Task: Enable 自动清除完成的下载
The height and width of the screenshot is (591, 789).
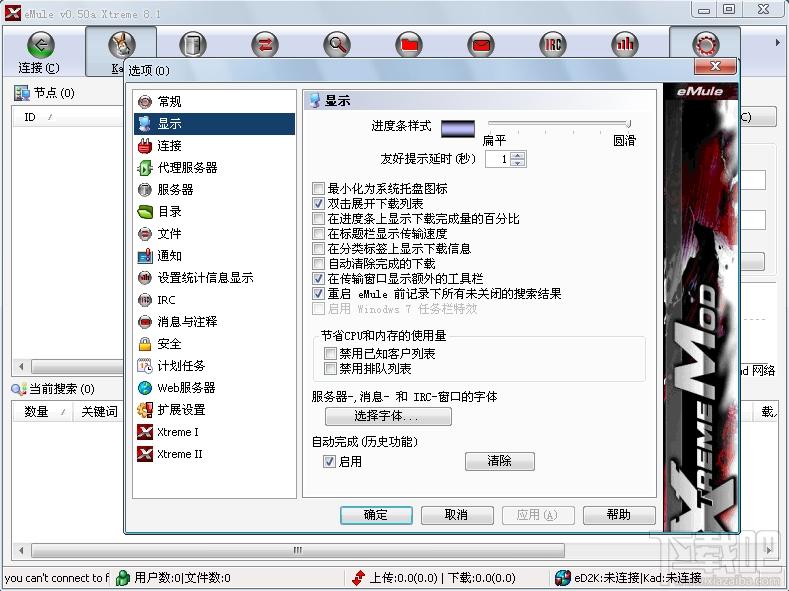Action: tap(318, 264)
